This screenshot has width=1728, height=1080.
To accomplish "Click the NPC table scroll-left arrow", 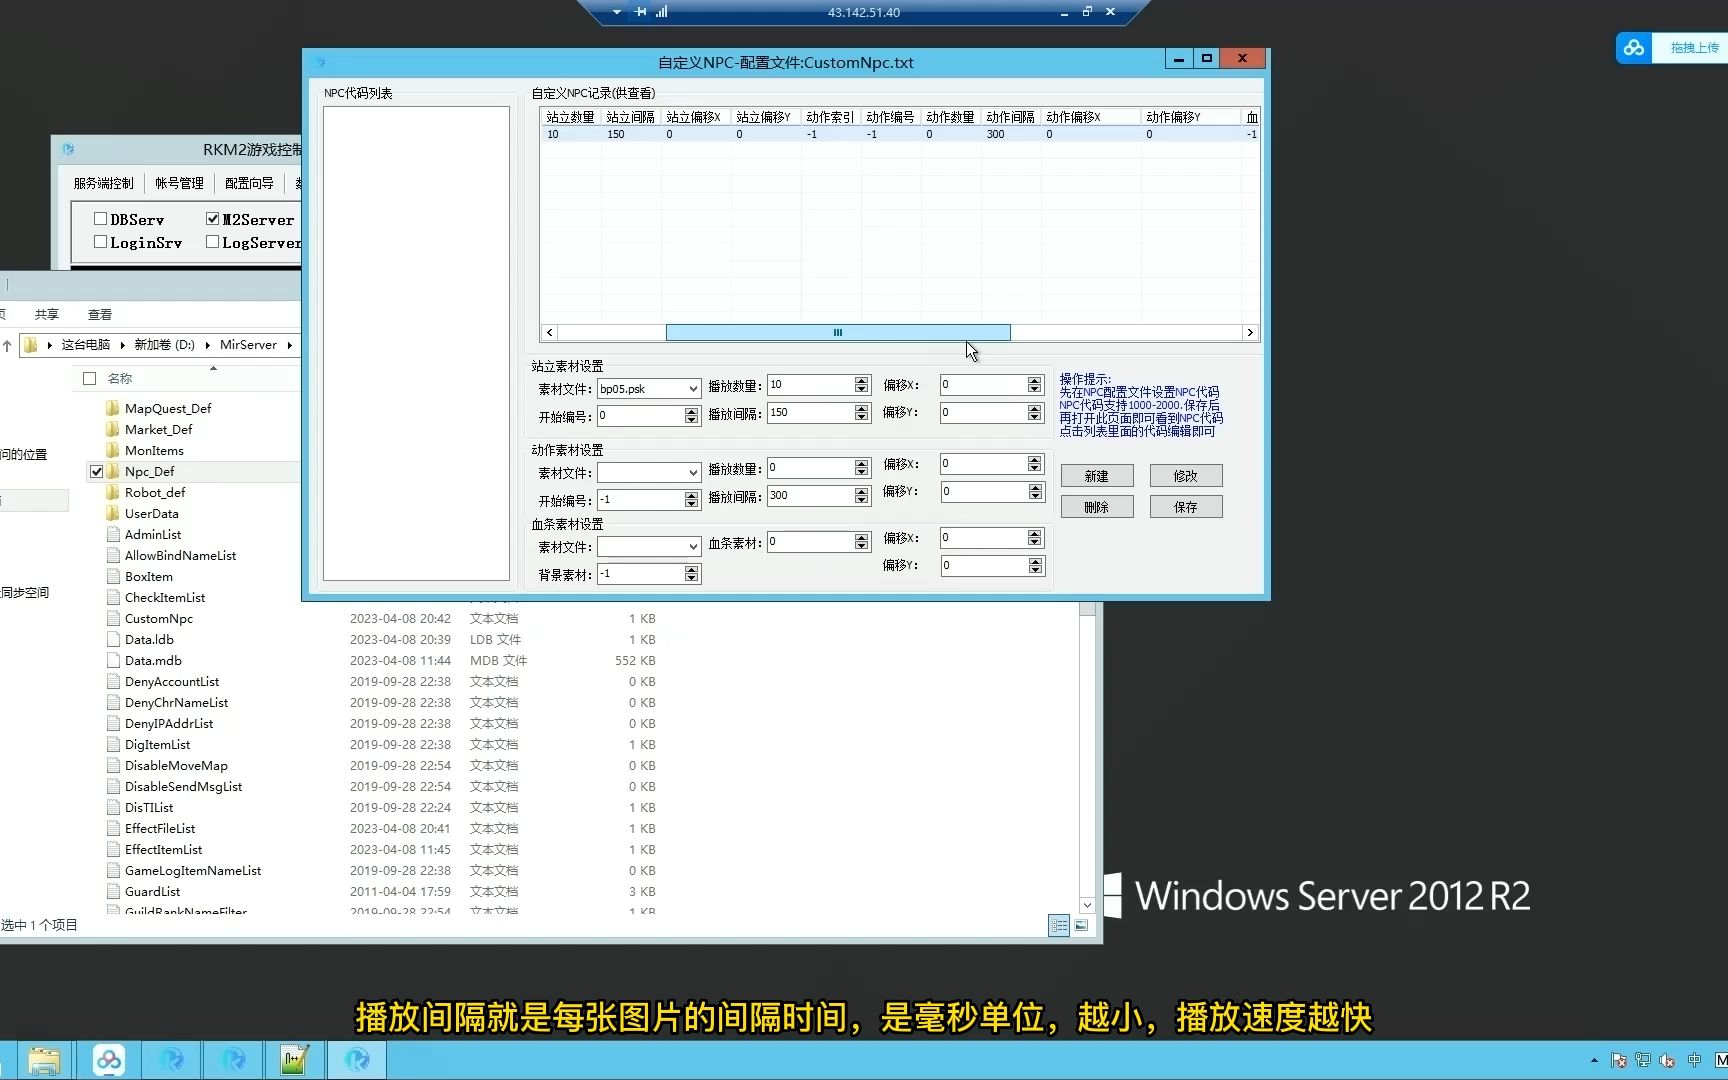I will 549,332.
